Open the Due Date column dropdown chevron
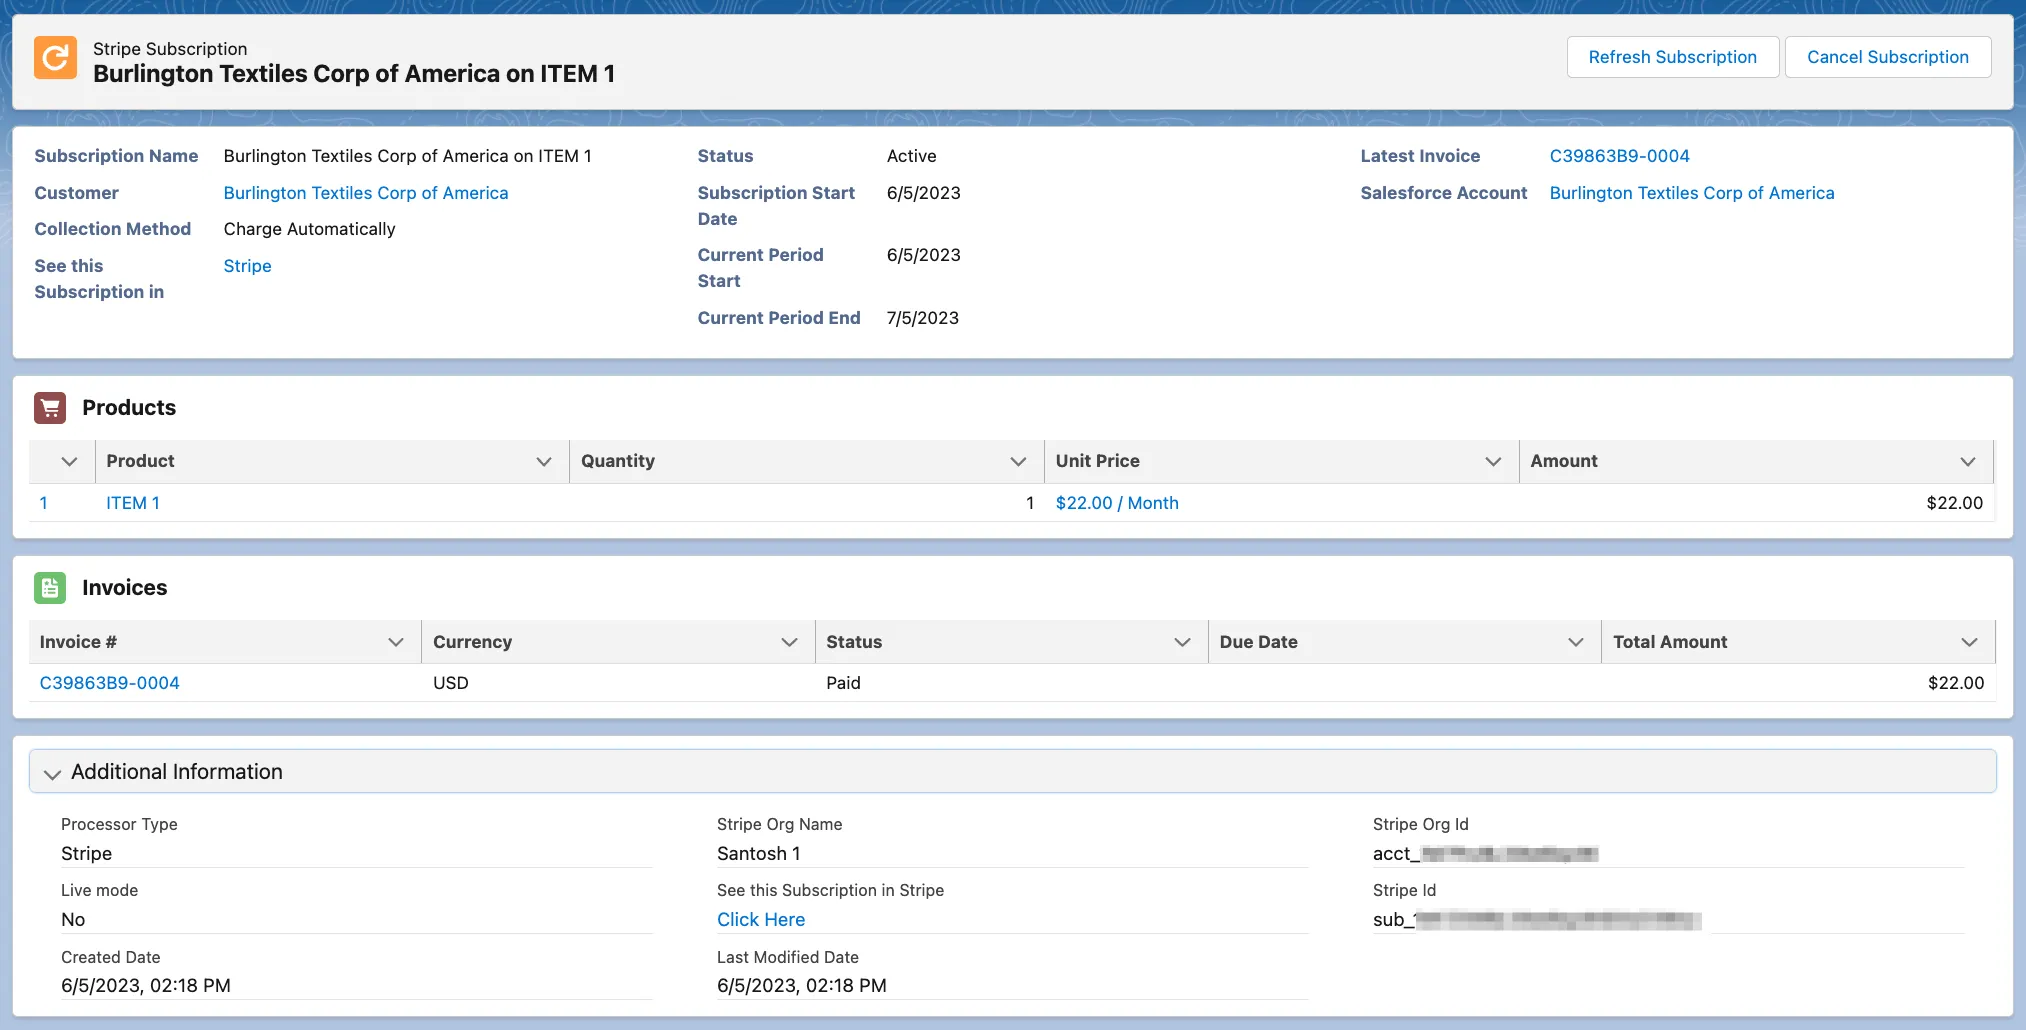2026x1030 pixels. tap(1576, 642)
